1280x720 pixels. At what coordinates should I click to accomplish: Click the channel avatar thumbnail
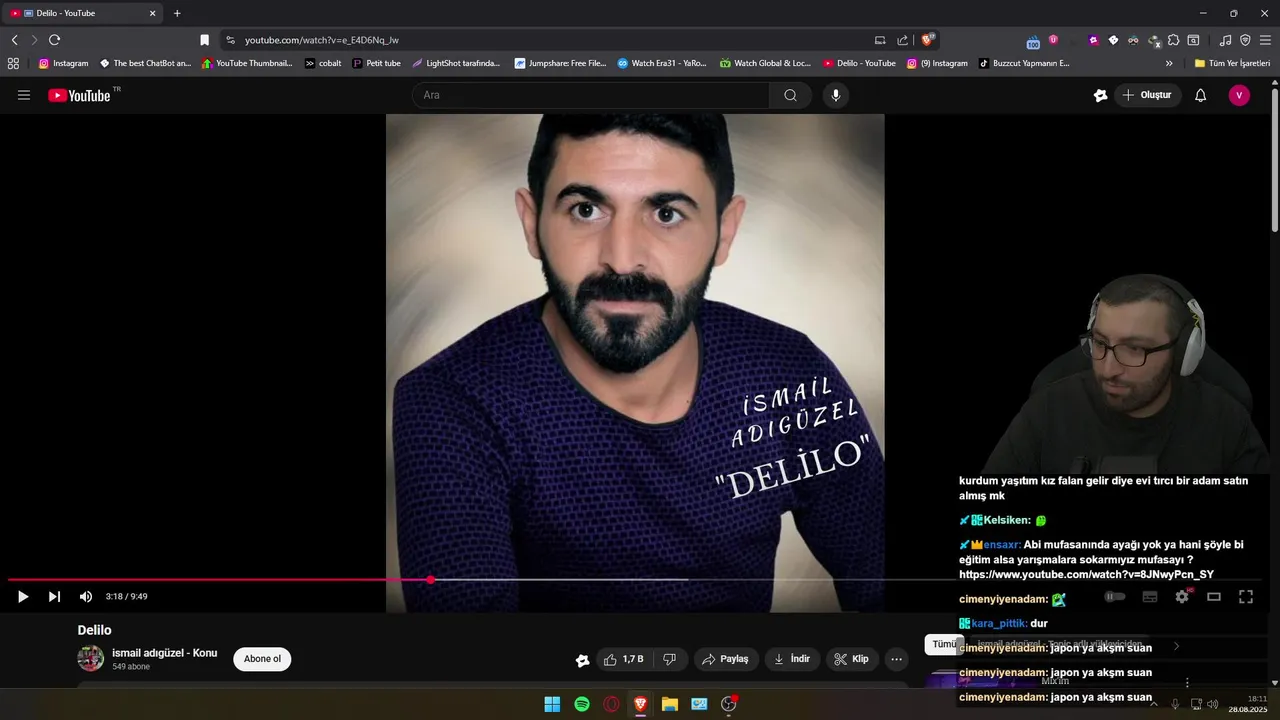pyautogui.click(x=91, y=658)
